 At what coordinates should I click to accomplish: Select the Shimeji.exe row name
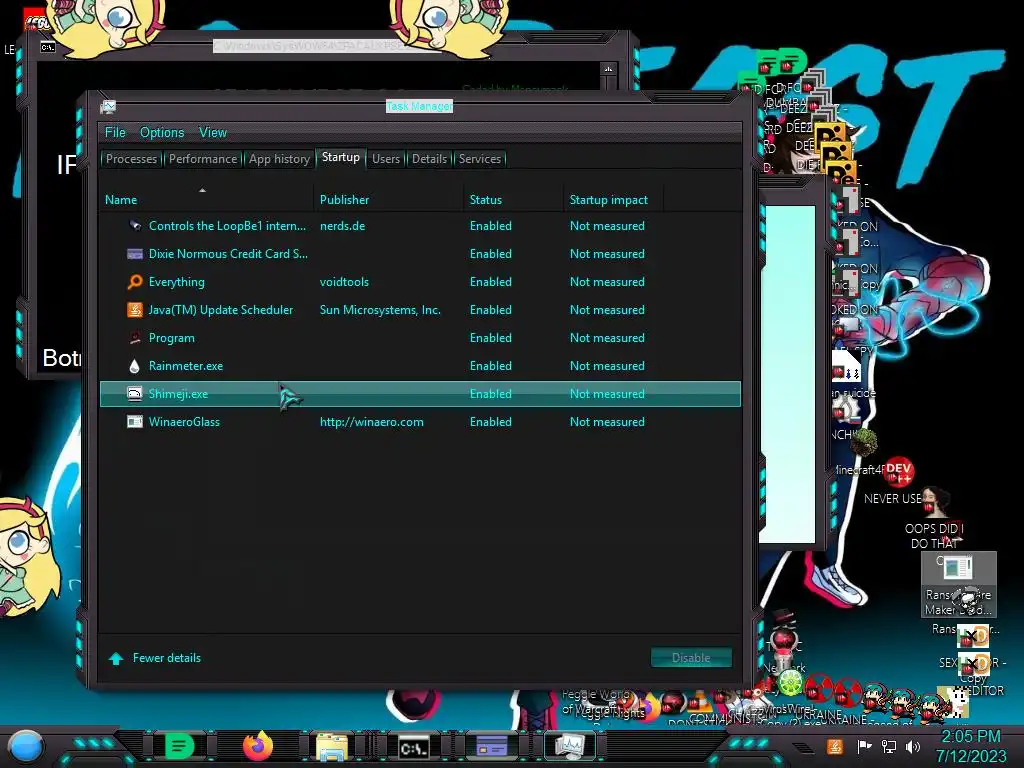point(178,394)
